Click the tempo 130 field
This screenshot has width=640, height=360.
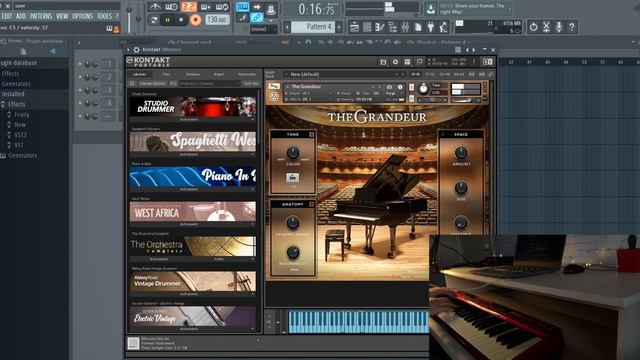point(217,19)
